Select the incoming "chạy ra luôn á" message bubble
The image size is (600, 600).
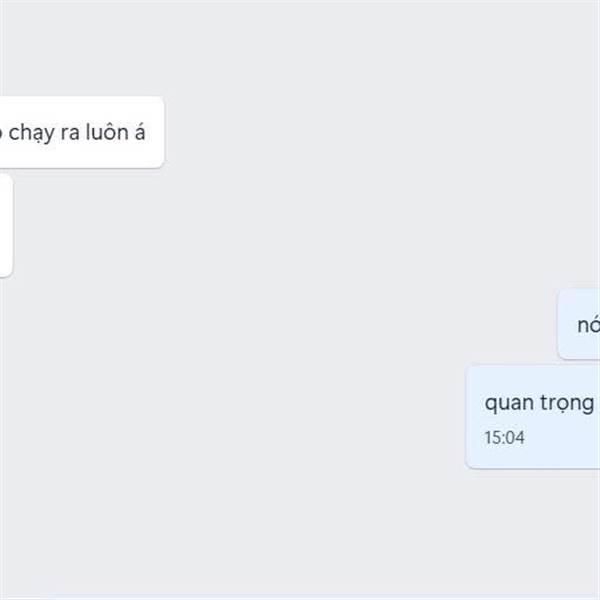[82, 132]
